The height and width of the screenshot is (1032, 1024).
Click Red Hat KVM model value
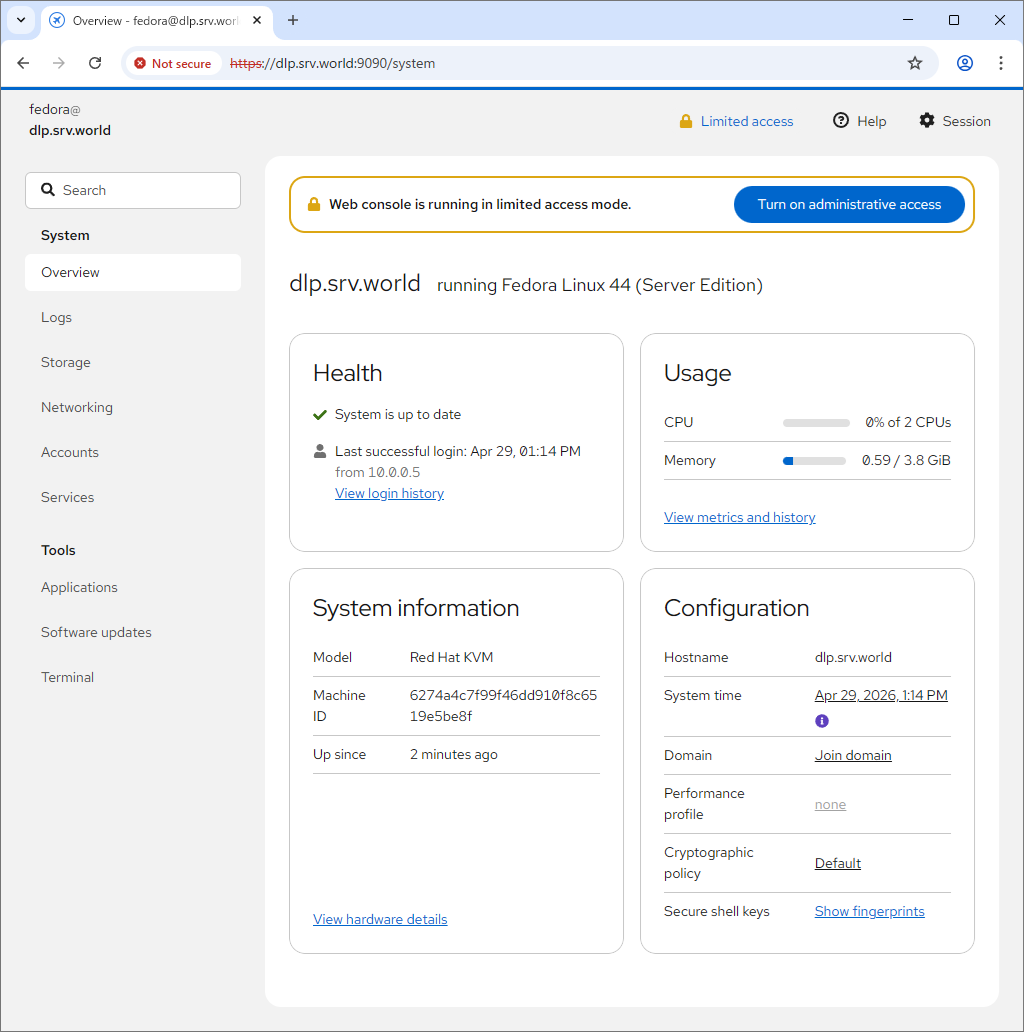(x=451, y=658)
